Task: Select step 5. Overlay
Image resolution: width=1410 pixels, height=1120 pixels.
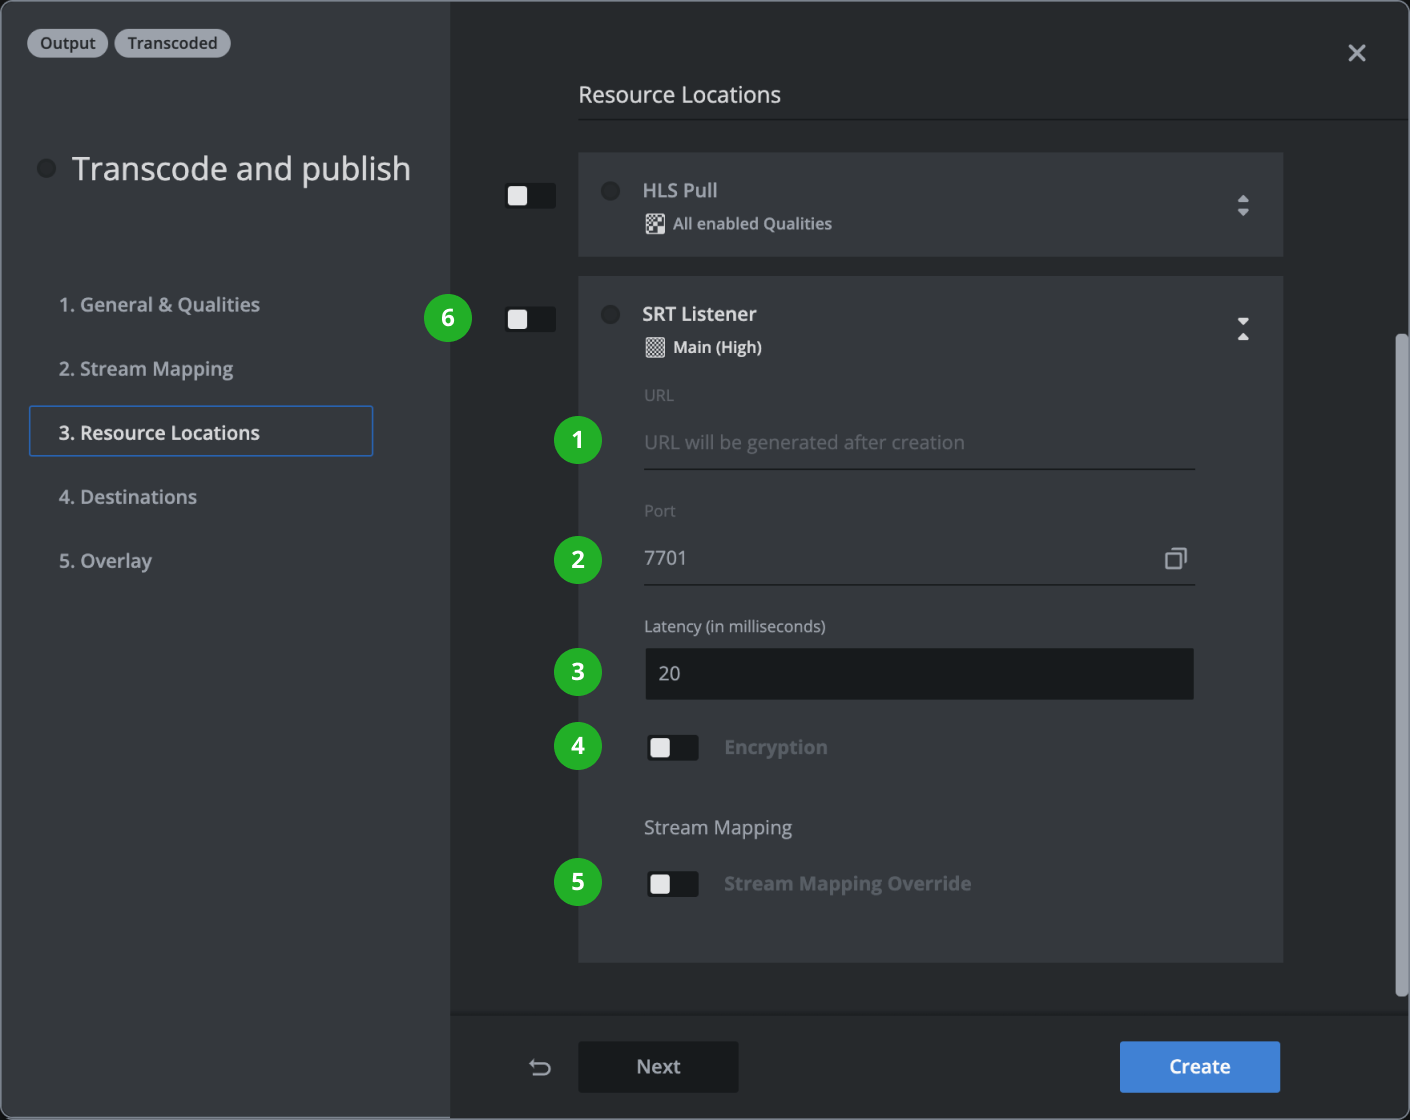Action: click(105, 561)
